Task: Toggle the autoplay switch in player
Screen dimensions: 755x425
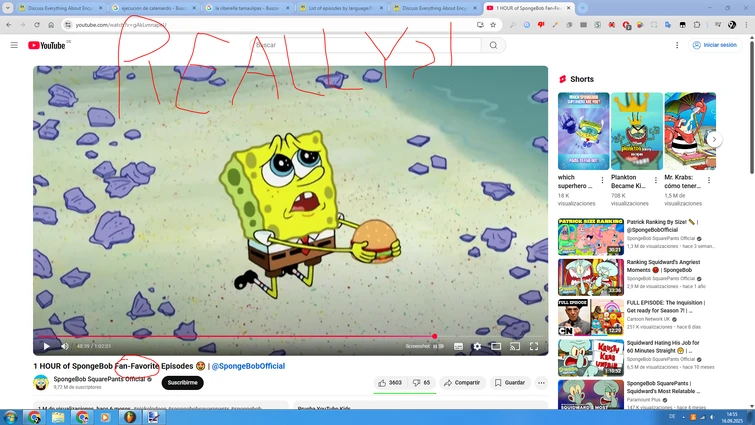Action: (439, 346)
